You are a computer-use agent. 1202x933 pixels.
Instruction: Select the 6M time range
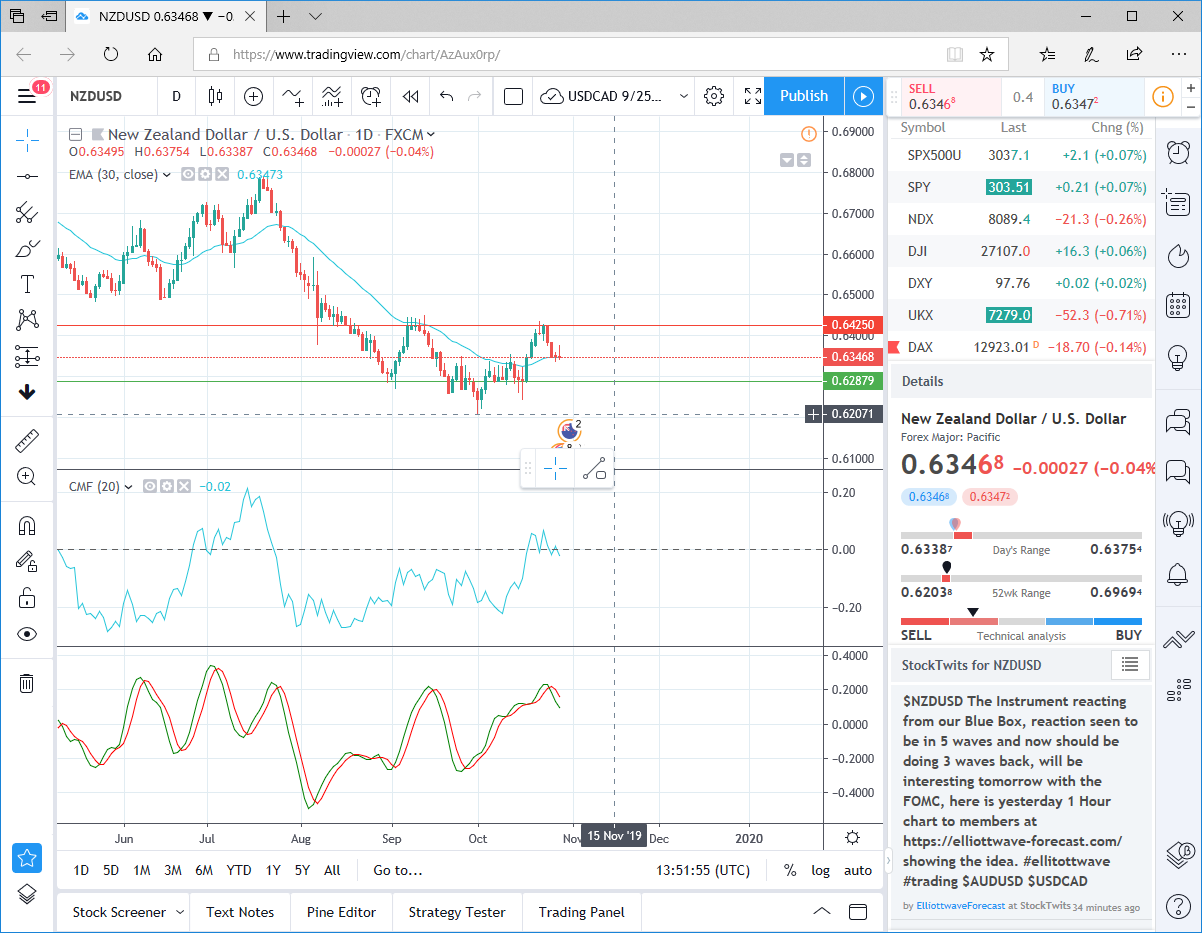point(204,870)
